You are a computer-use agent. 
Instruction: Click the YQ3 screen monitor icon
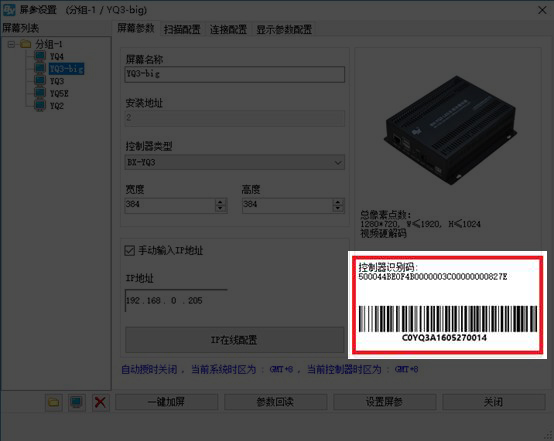40,81
